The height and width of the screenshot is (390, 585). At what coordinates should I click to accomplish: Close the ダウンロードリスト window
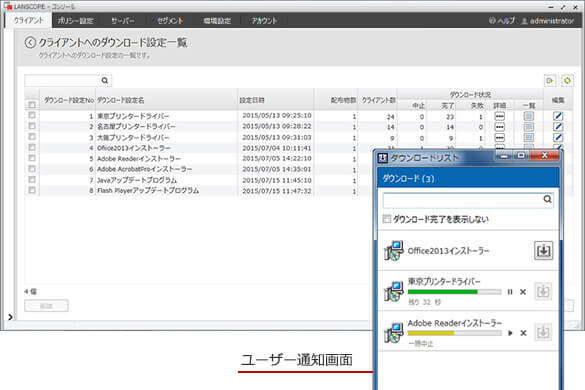pyautogui.click(x=544, y=156)
